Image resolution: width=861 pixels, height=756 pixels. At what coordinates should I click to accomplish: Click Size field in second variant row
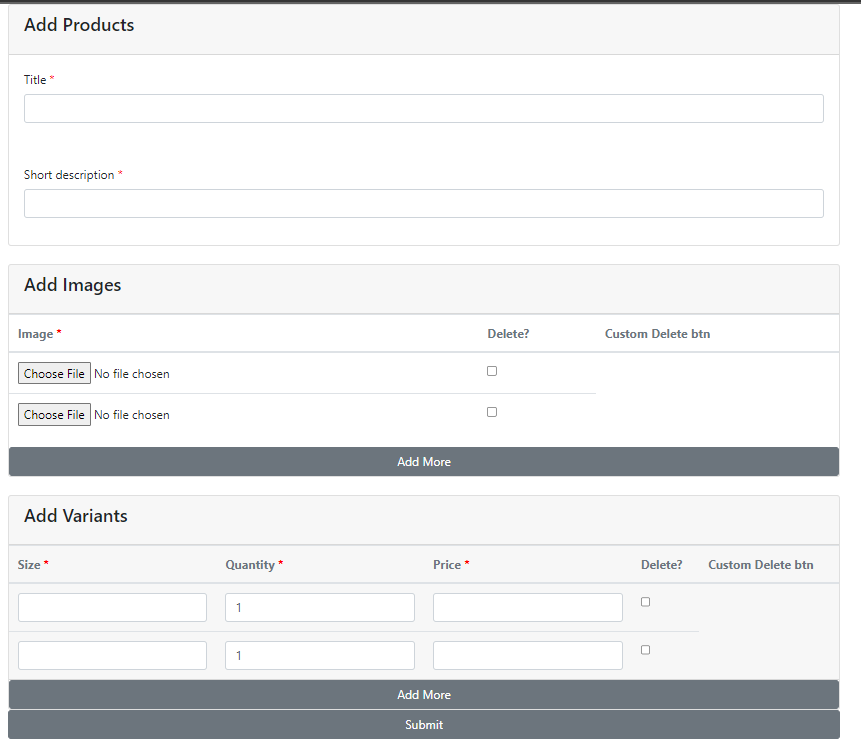[x=112, y=656]
